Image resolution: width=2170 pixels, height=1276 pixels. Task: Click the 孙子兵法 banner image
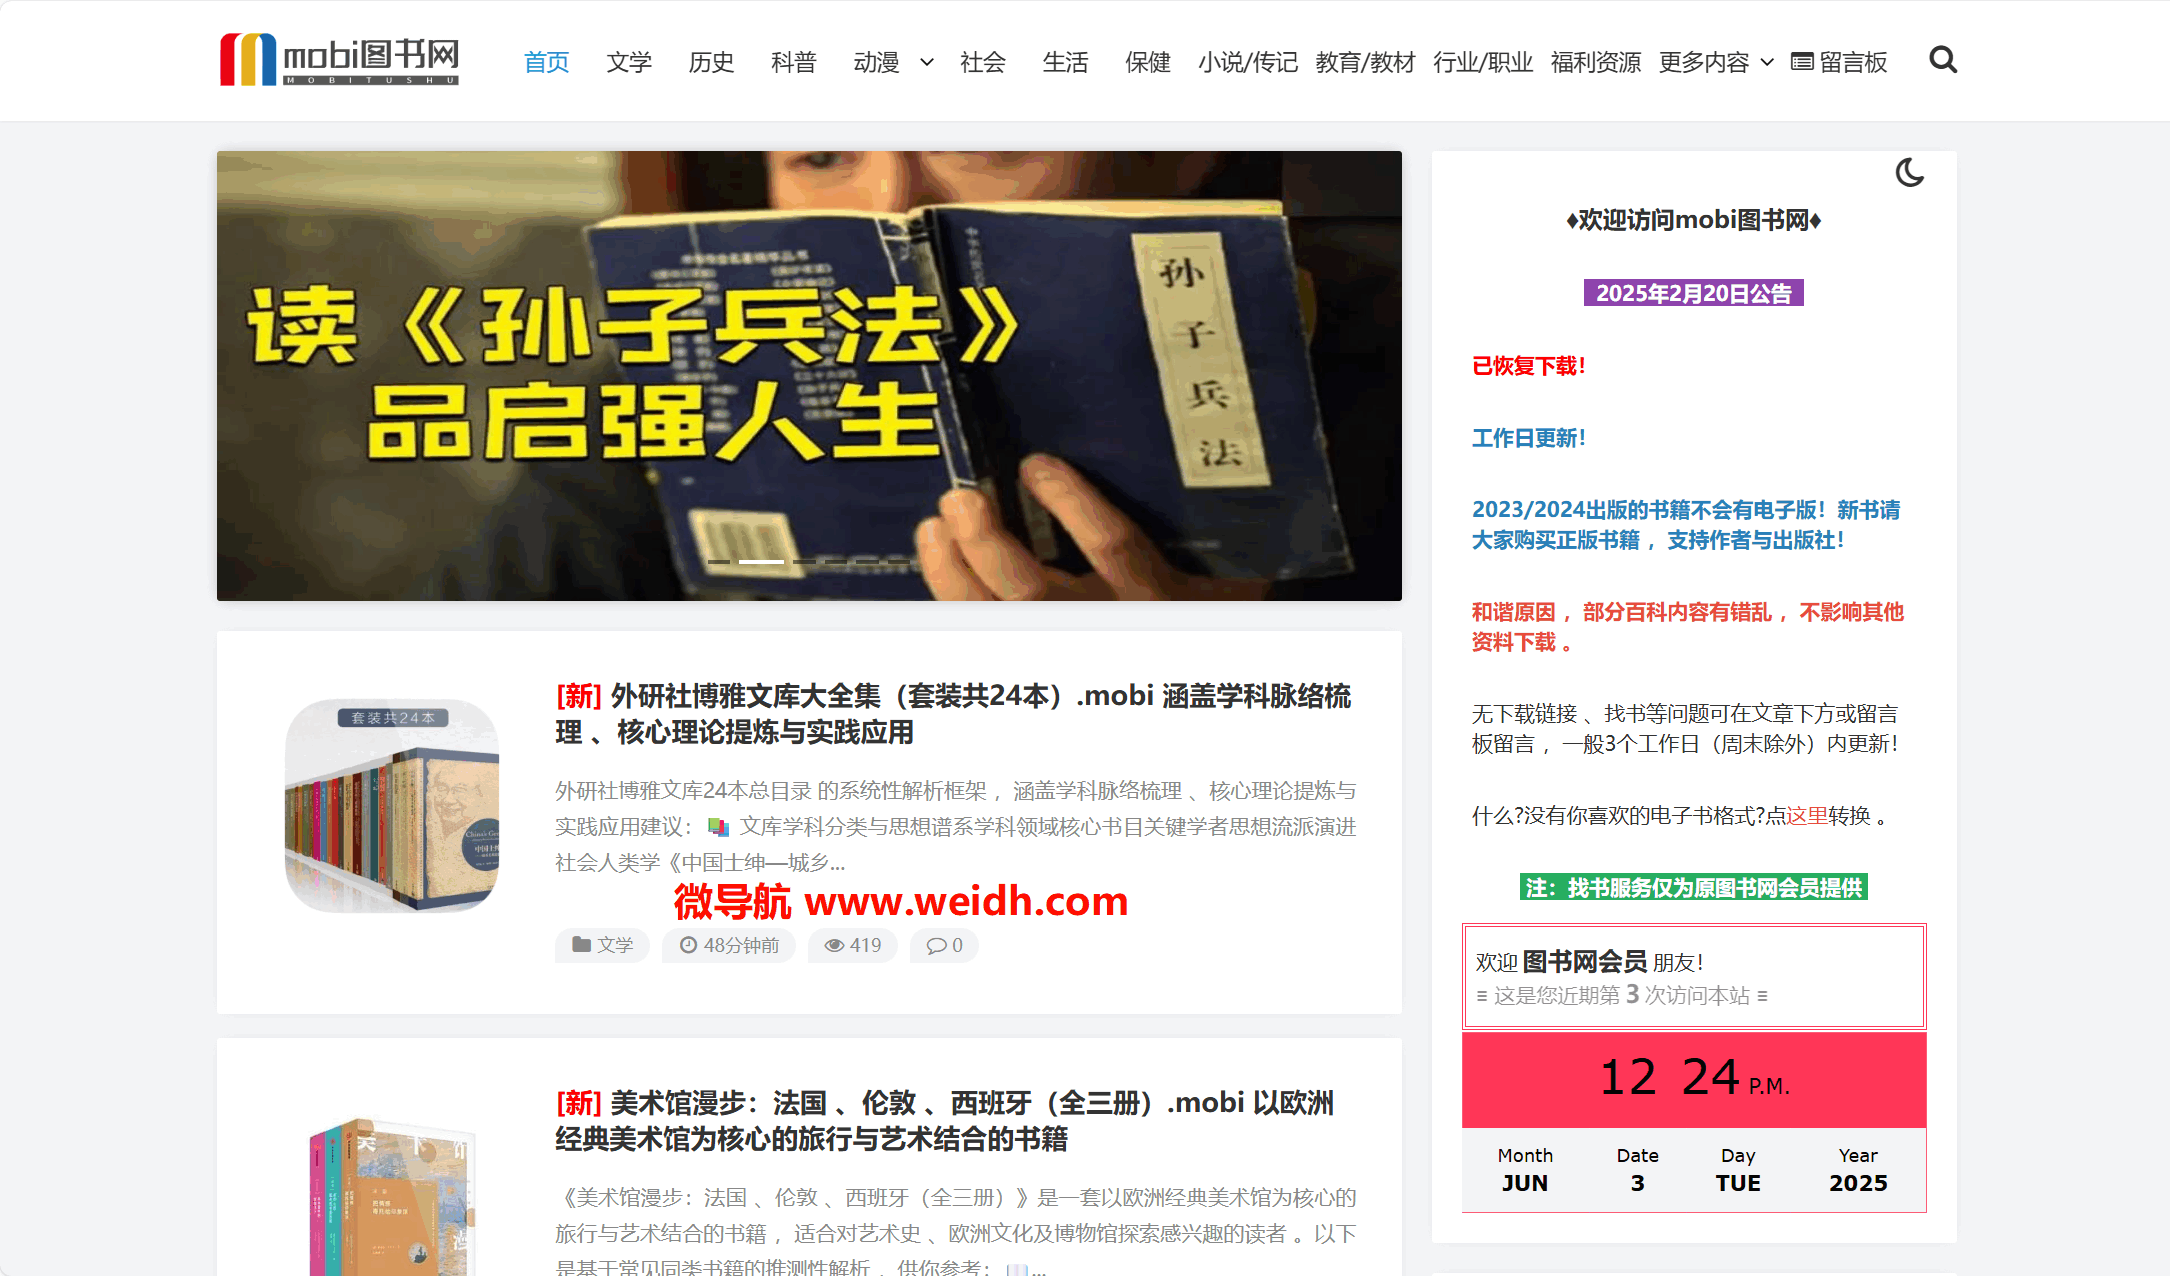coord(808,375)
